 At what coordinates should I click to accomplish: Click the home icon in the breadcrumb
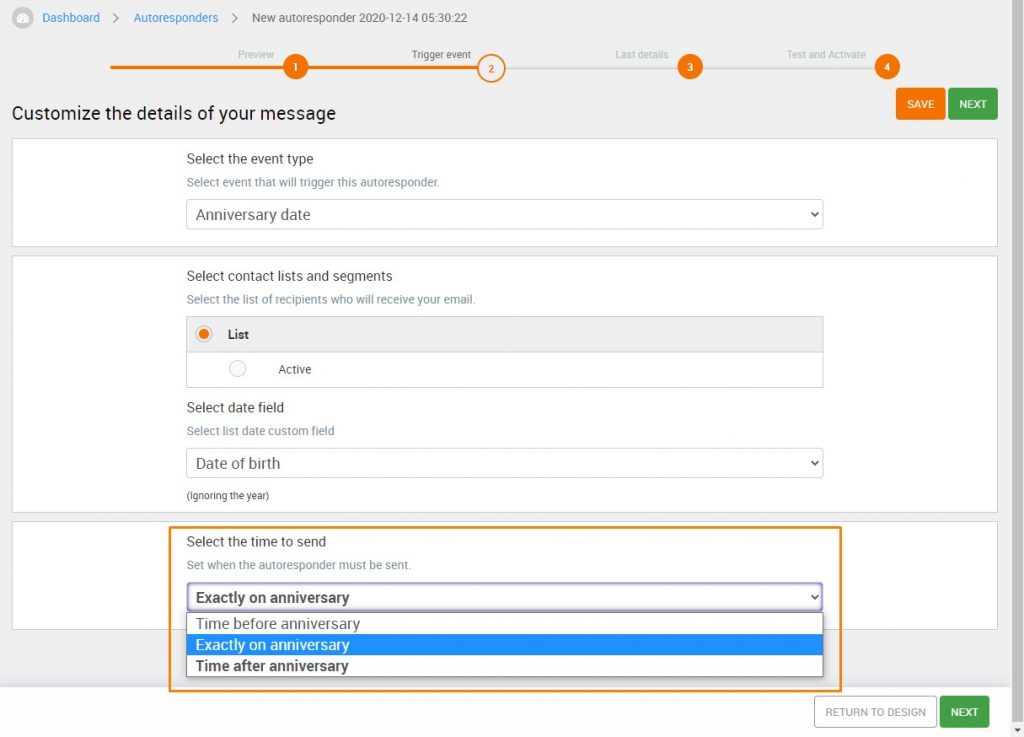21,17
